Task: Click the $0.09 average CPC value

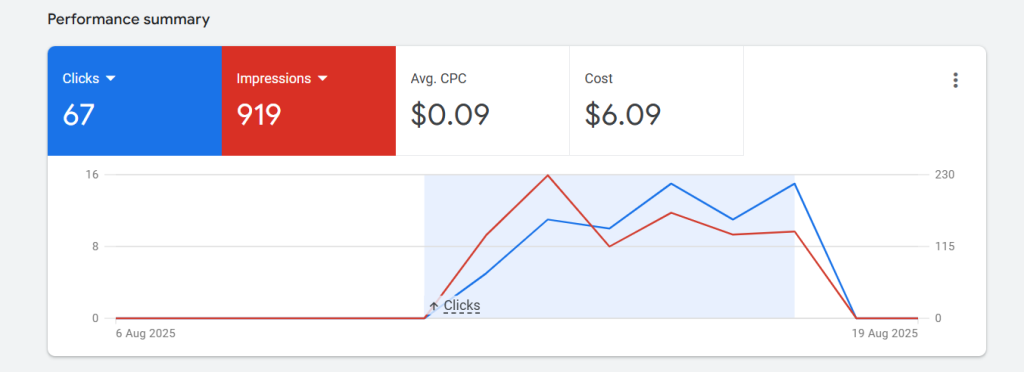Action: tap(450, 115)
